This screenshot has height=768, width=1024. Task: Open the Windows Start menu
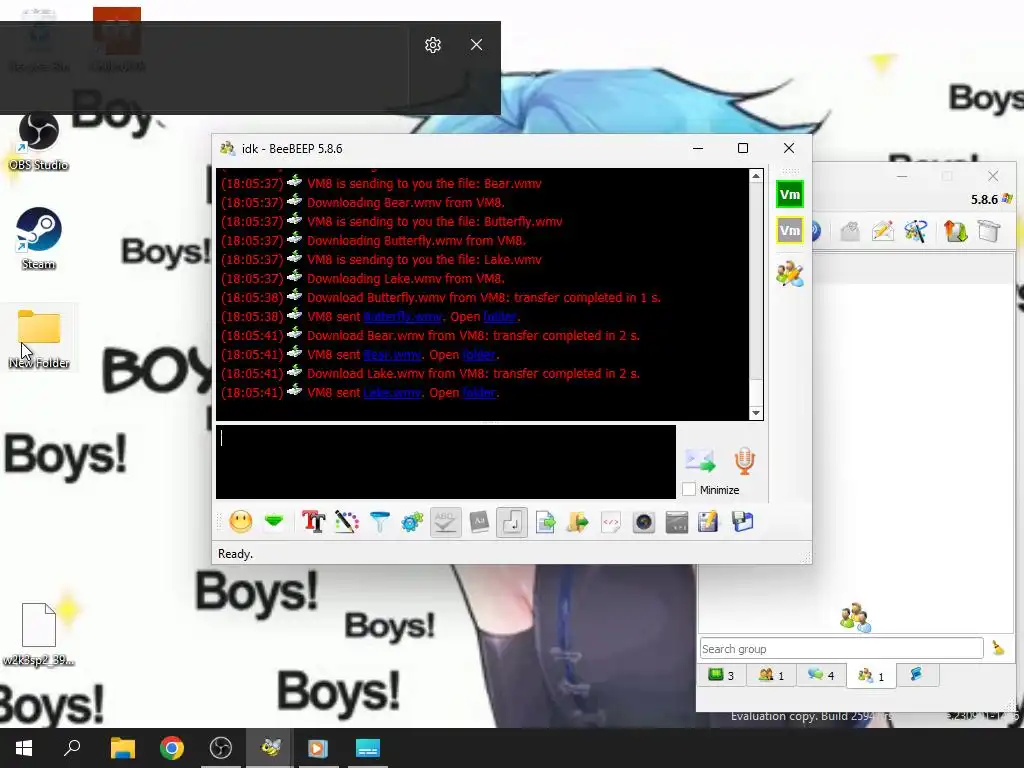(24, 748)
